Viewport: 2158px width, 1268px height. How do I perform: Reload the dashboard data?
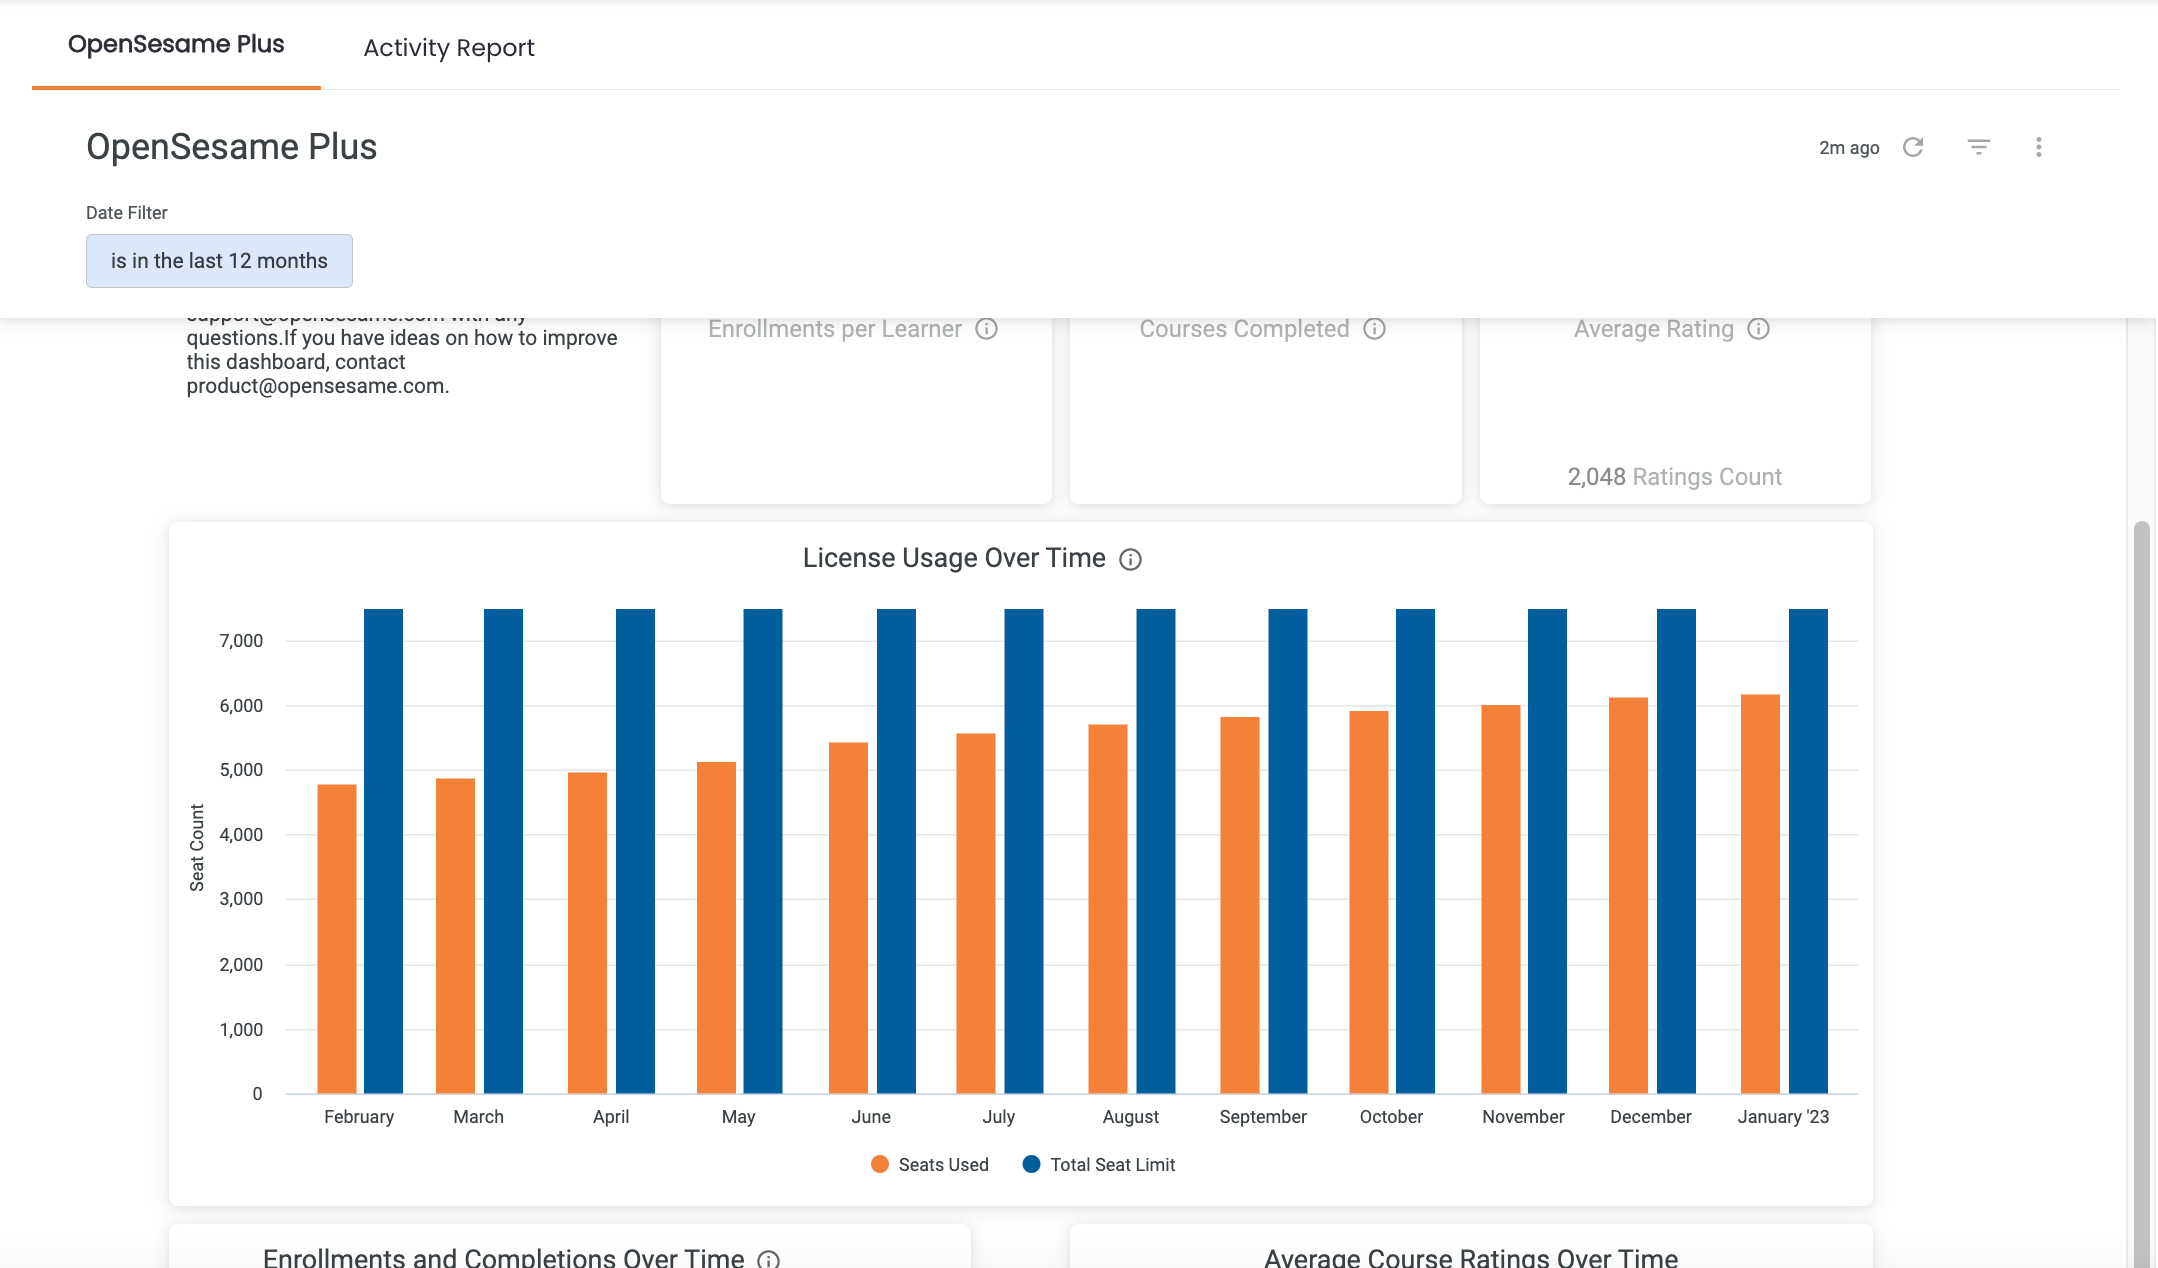point(1913,147)
